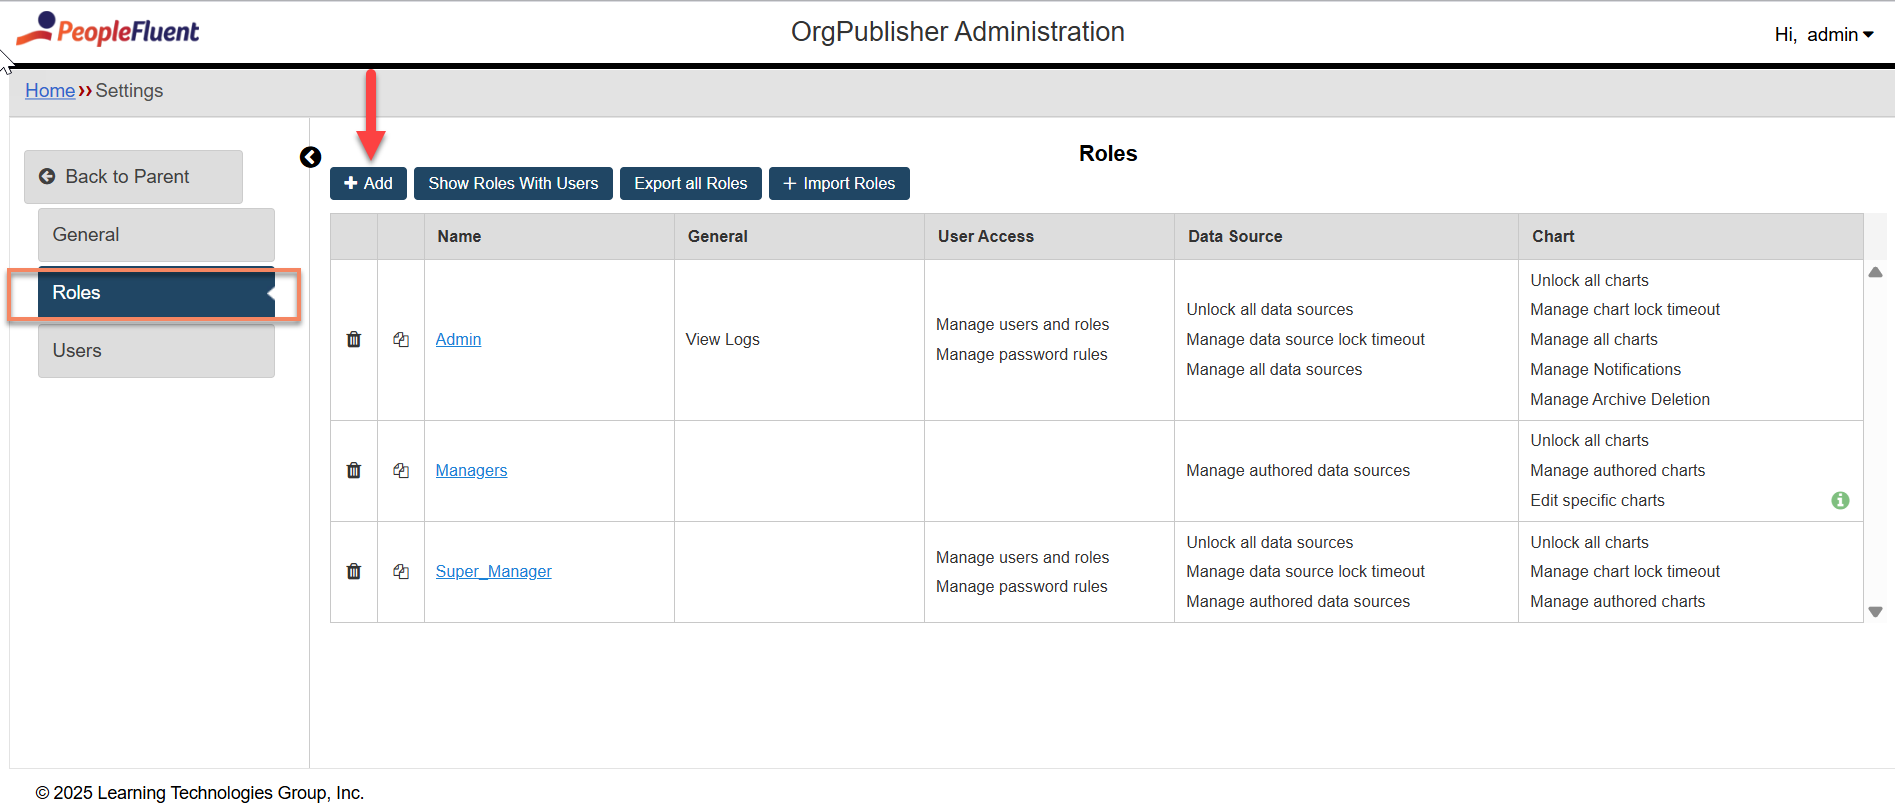Click the green info icon beside Edit specific charts
1895x808 pixels.
pyautogui.click(x=1840, y=500)
